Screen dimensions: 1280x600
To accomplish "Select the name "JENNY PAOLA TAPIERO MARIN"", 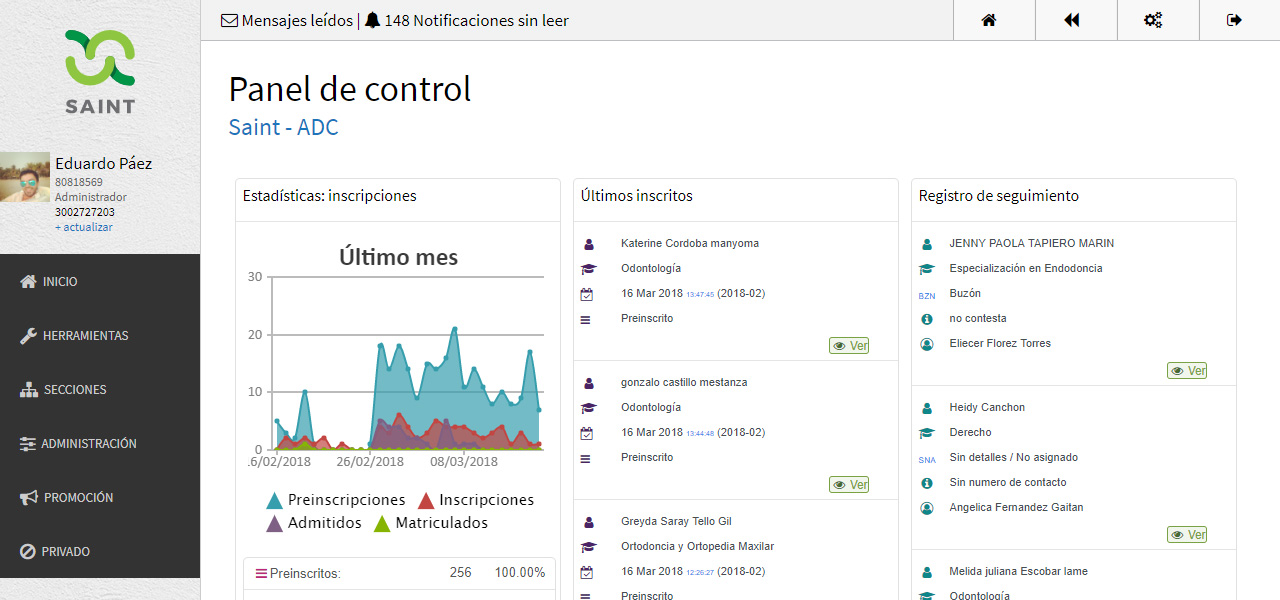I will point(1032,244).
